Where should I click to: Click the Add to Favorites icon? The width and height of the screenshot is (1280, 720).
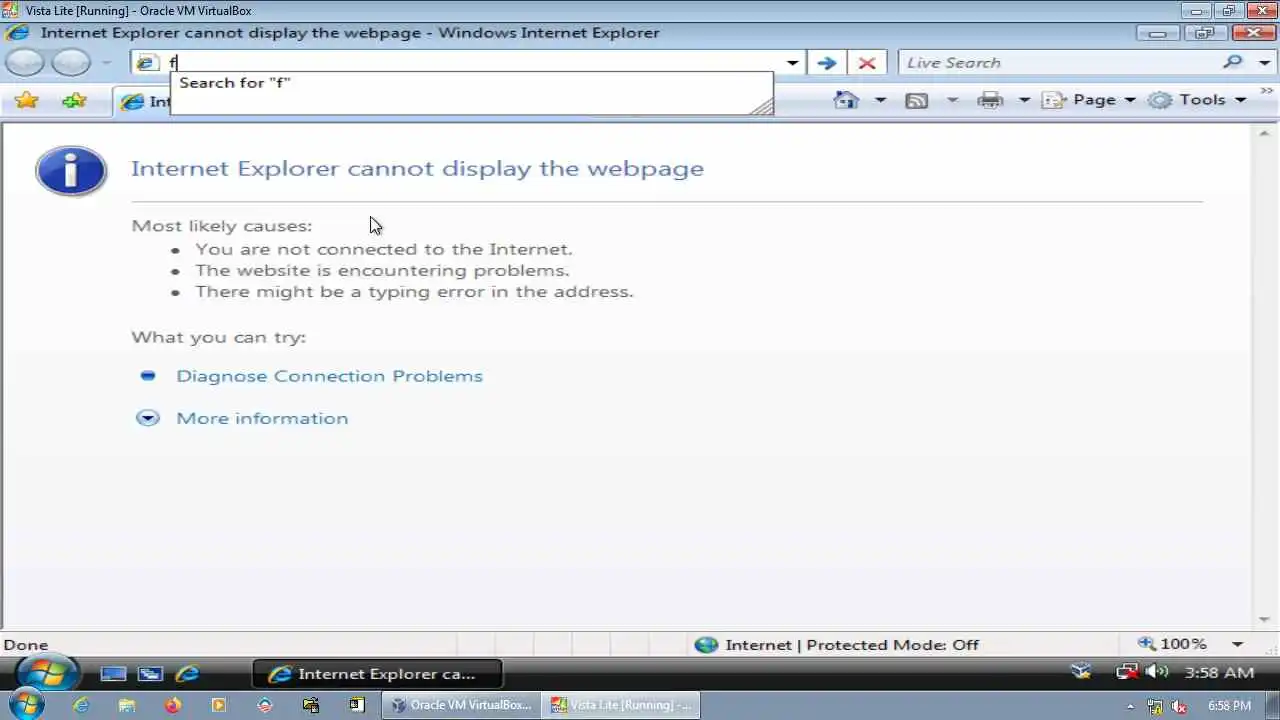click(x=74, y=100)
